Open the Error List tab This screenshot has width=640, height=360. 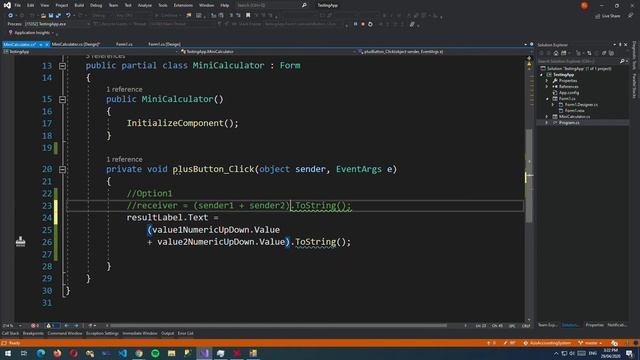[x=186, y=333]
